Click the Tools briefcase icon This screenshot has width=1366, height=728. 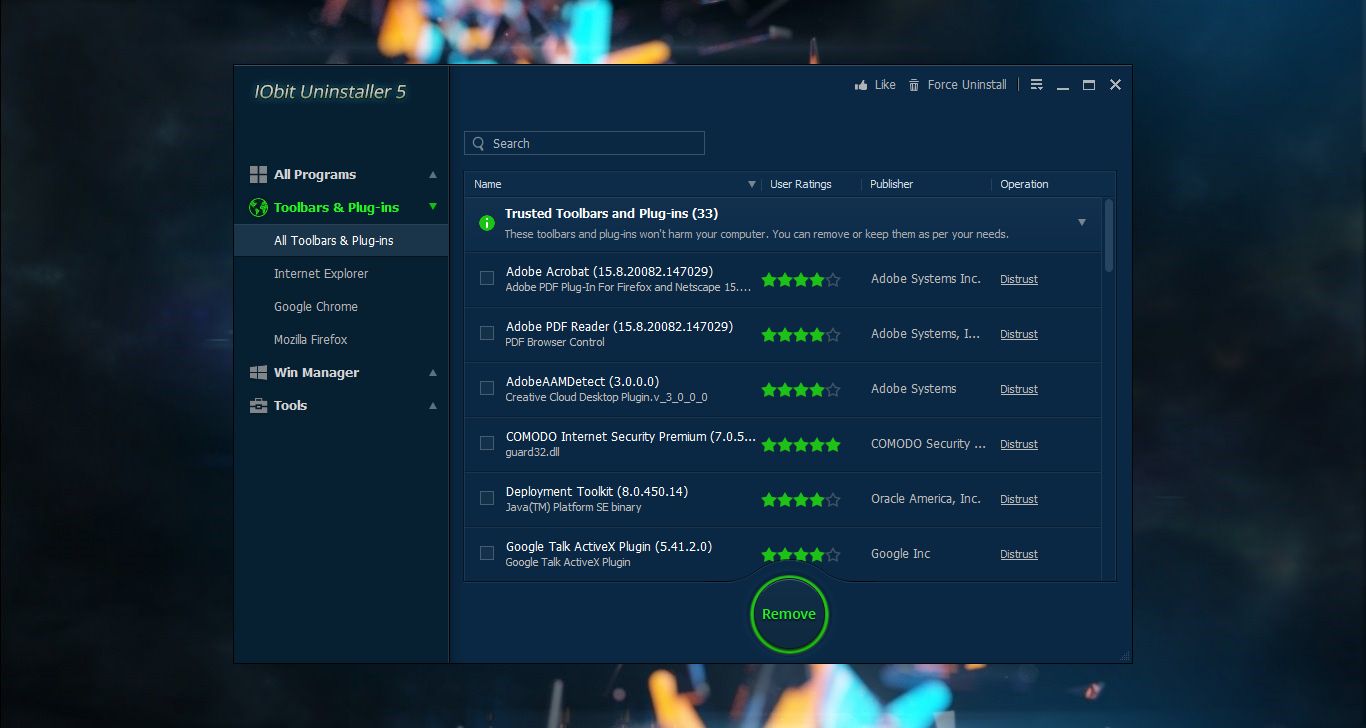[x=258, y=405]
